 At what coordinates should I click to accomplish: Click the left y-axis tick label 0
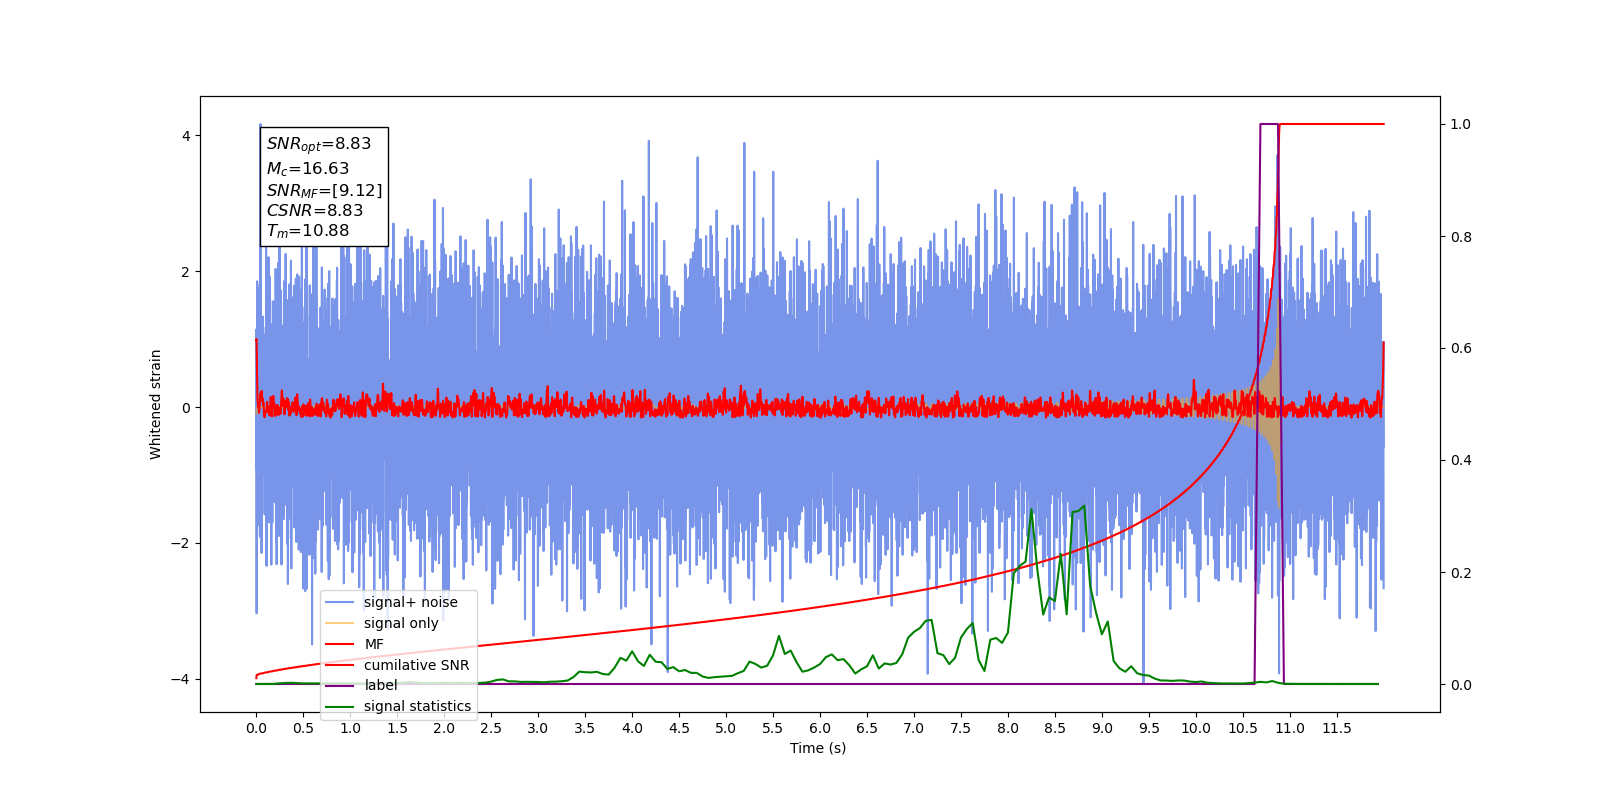click(x=186, y=408)
